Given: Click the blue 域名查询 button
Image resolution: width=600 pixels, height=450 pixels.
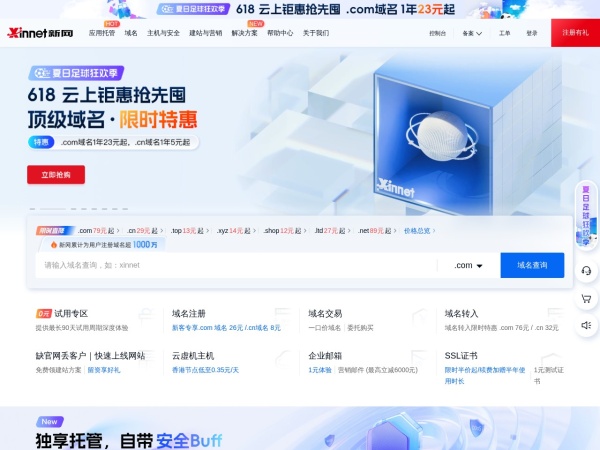Looking at the screenshot, I should tap(532, 265).
